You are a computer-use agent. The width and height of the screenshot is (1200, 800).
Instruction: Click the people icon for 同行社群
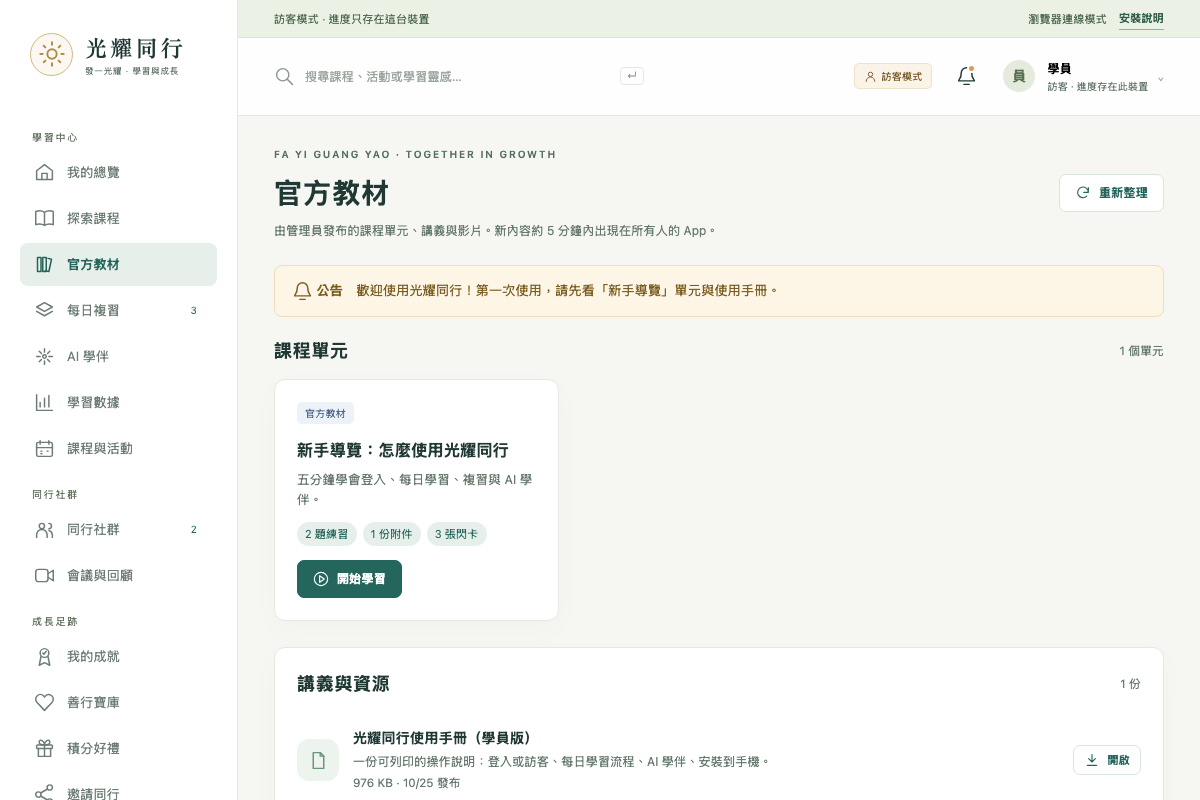(44, 529)
